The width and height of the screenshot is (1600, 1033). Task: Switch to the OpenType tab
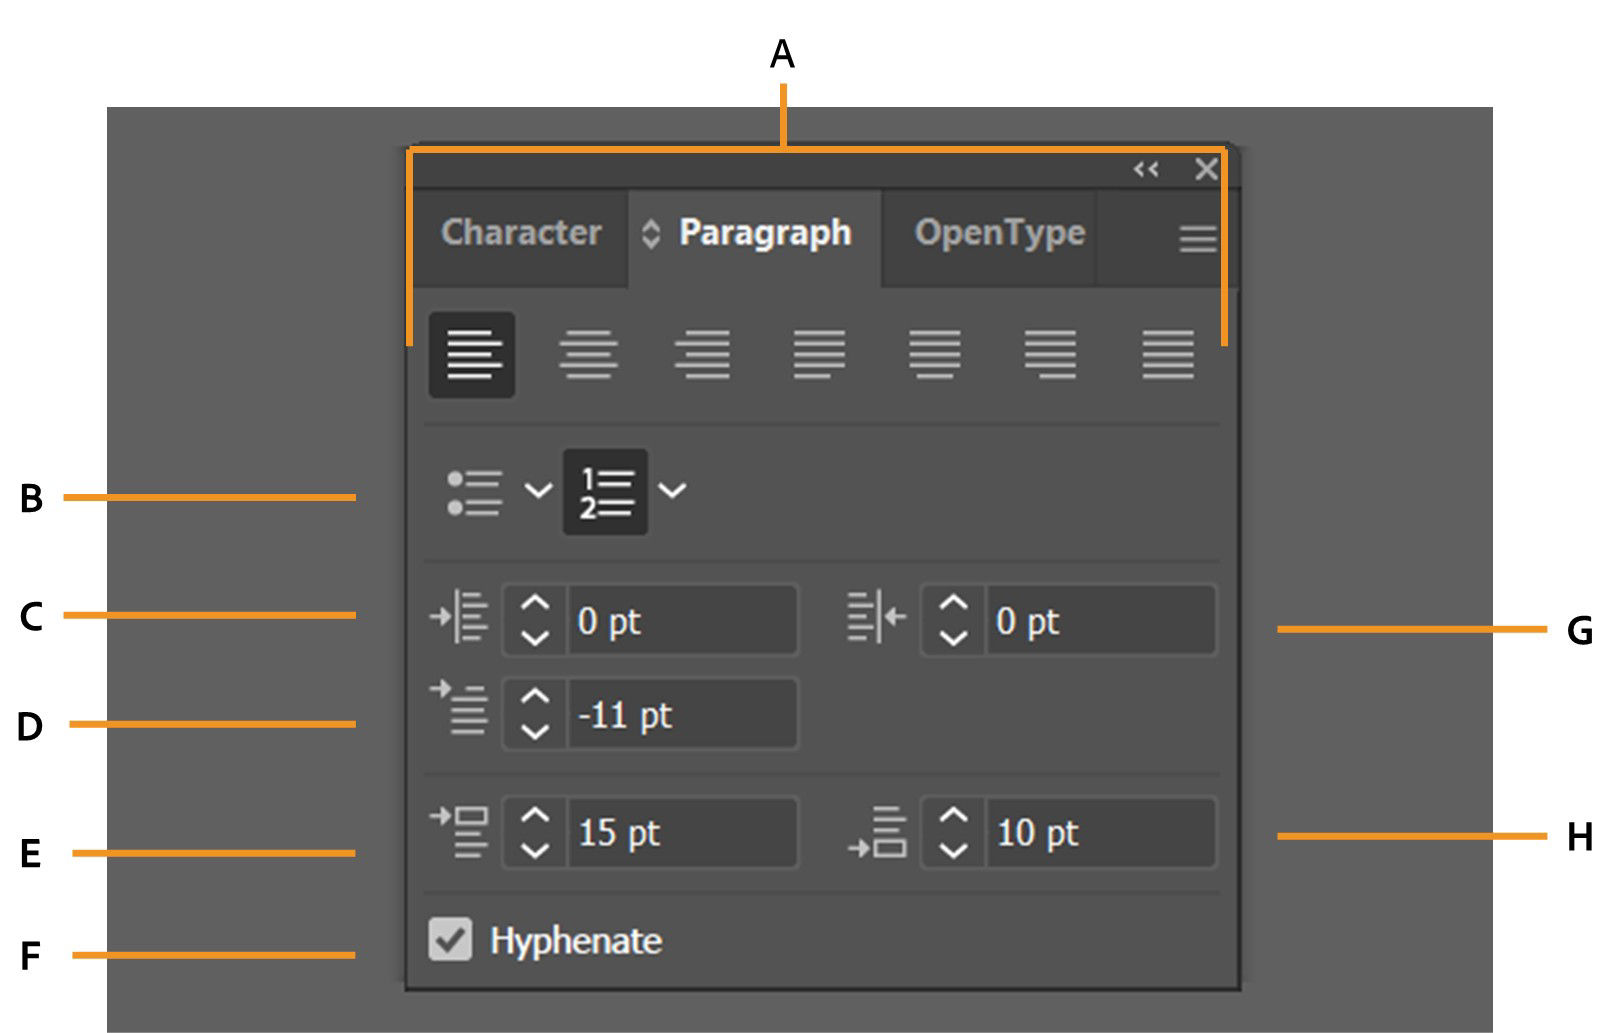pos(997,235)
